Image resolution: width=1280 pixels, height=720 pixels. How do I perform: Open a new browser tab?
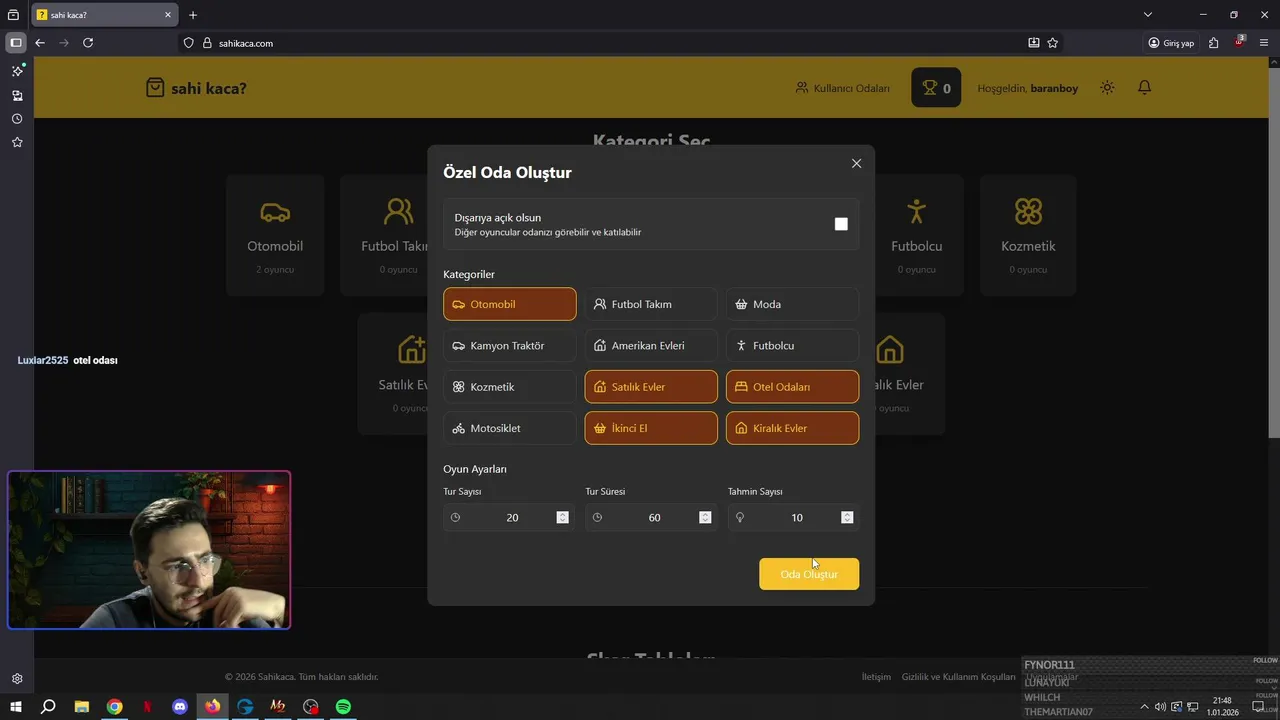[193, 15]
